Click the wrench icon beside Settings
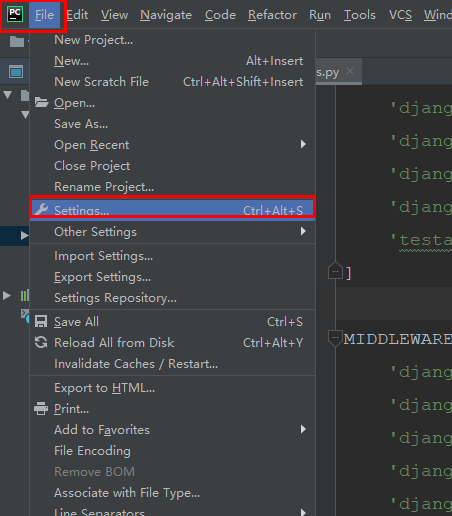Screen dimensions: 452x516 (x=41, y=209)
